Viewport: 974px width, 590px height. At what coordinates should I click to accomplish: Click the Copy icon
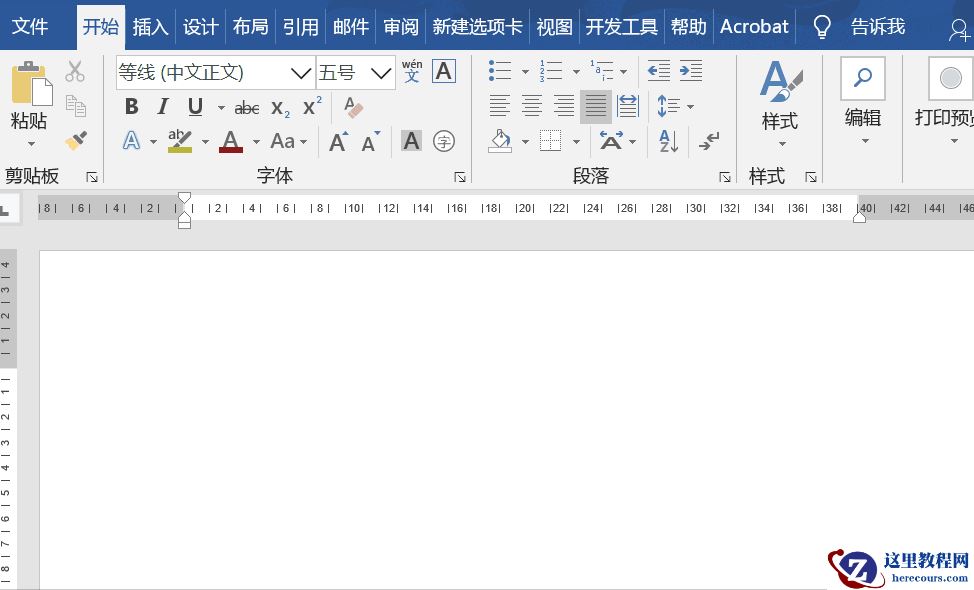coord(75,106)
